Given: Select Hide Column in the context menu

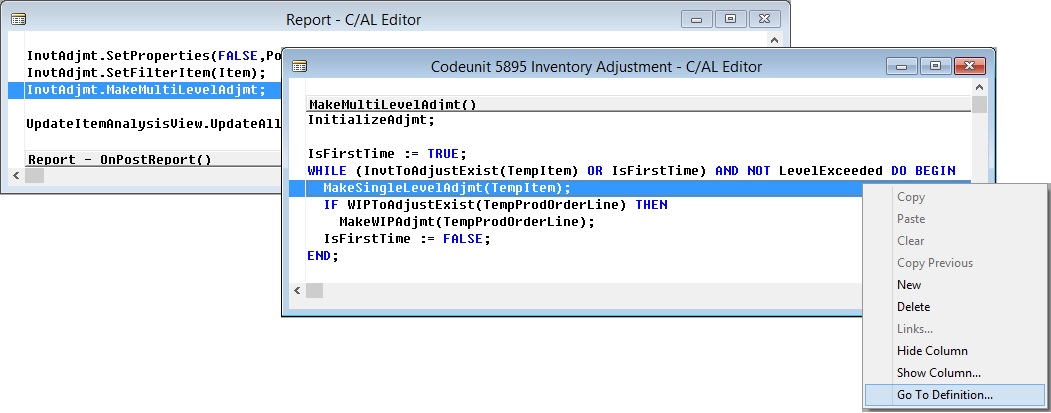Looking at the screenshot, I should (x=931, y=351).
